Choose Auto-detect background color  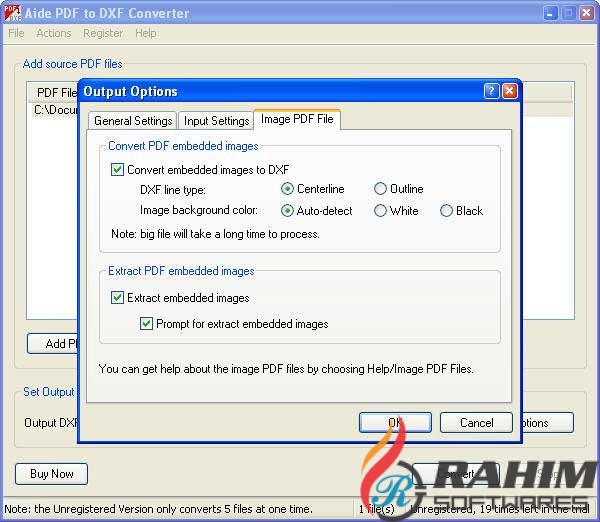[287, 210]
